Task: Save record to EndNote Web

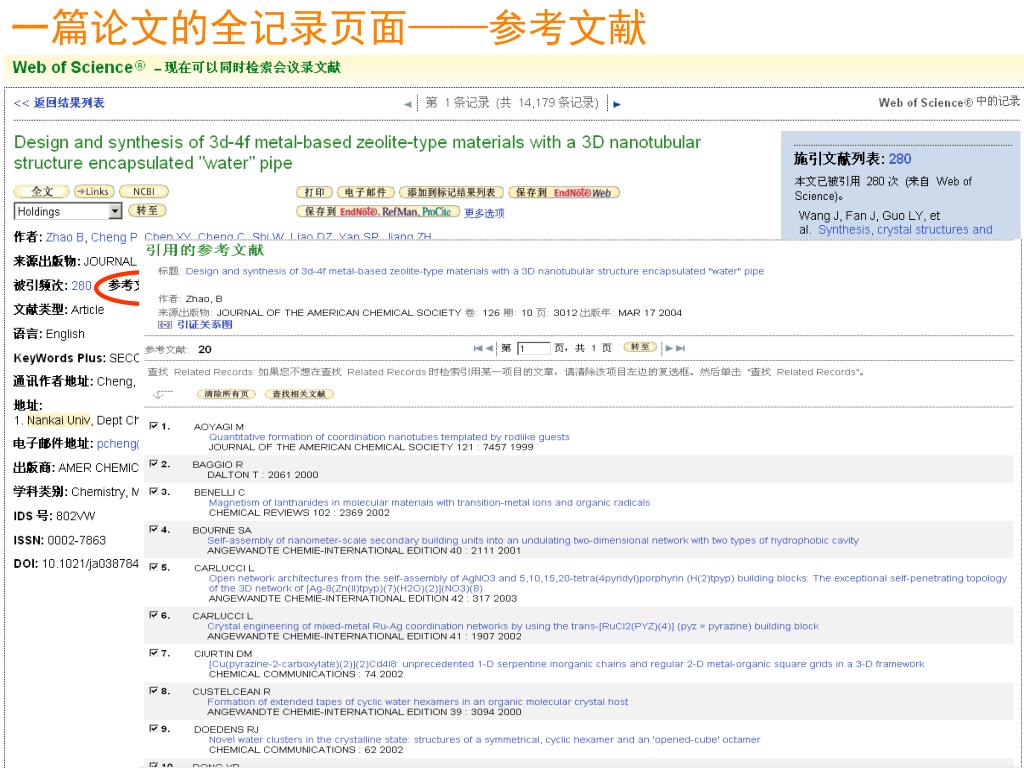Action: click(564, 192)
